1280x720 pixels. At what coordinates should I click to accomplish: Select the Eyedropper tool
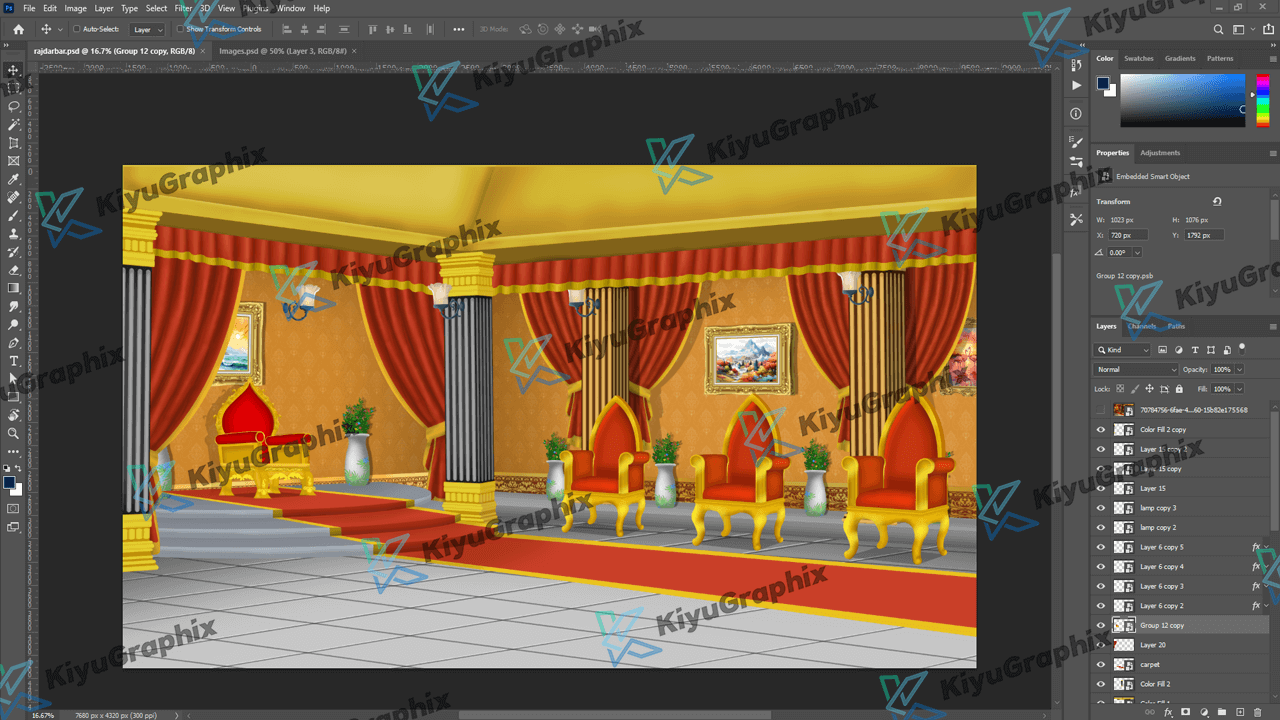pyautogui.click(x=14, y=179)
